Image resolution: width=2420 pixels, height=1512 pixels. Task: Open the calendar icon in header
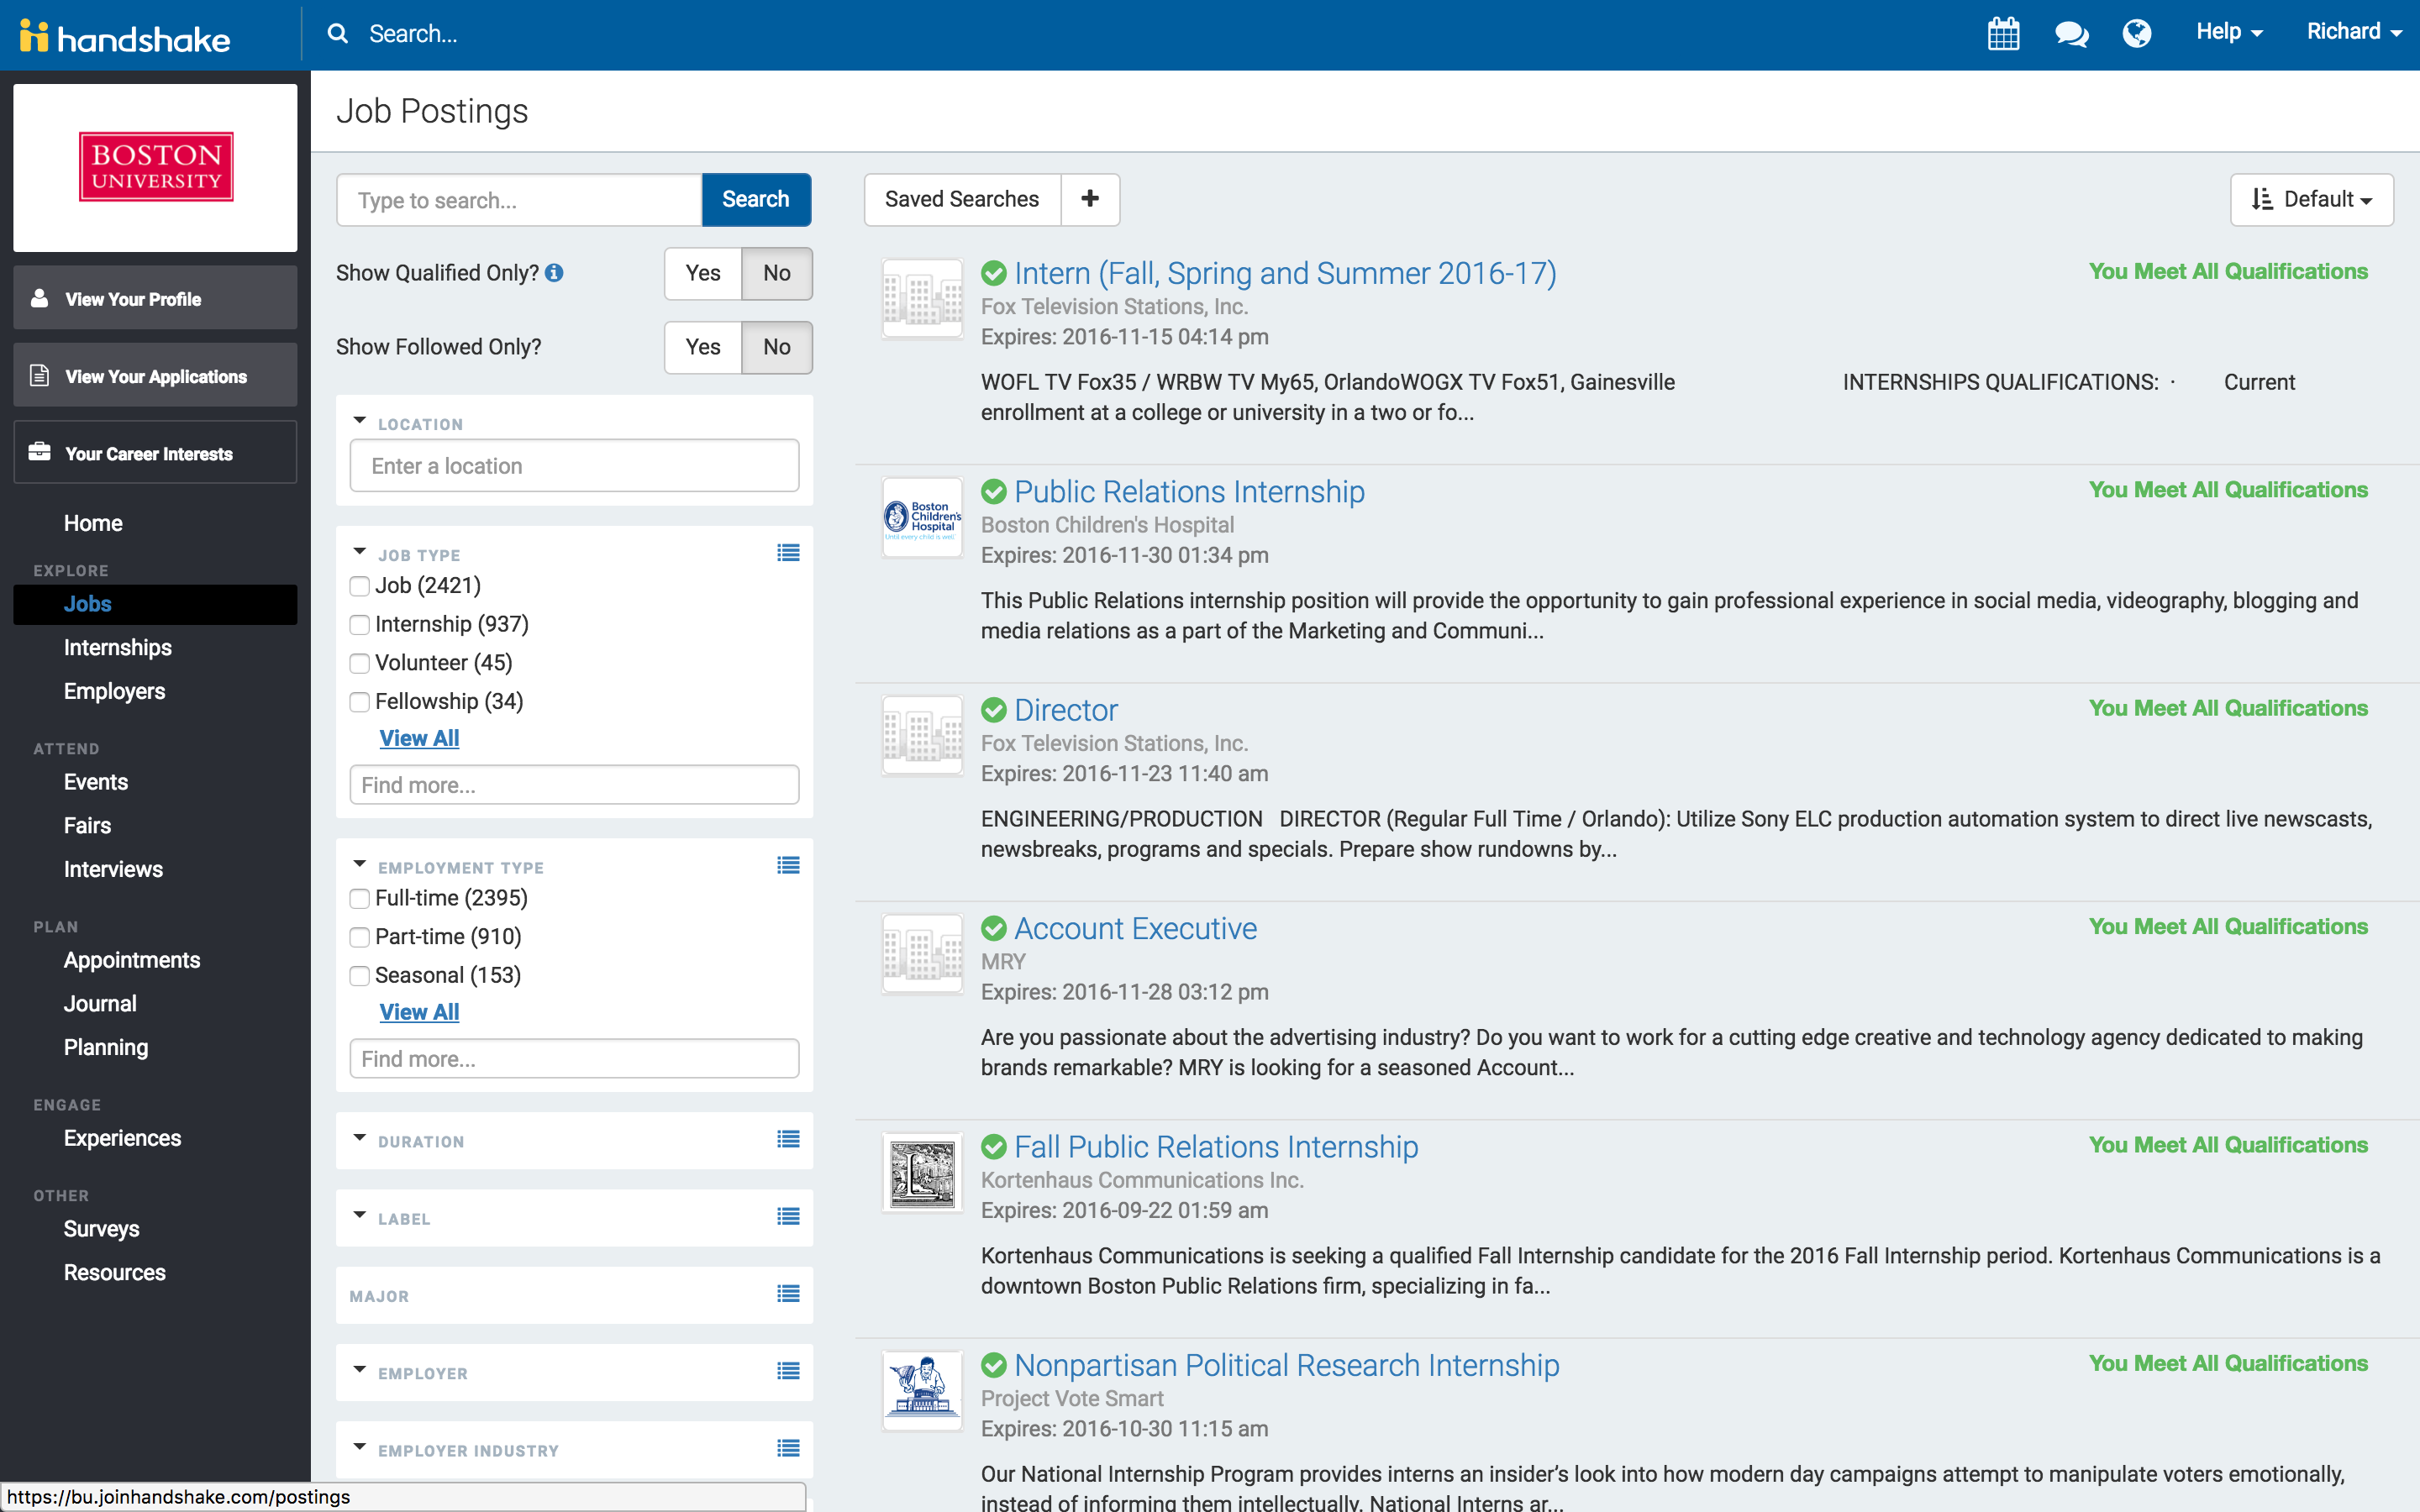tap(2003, 33)
